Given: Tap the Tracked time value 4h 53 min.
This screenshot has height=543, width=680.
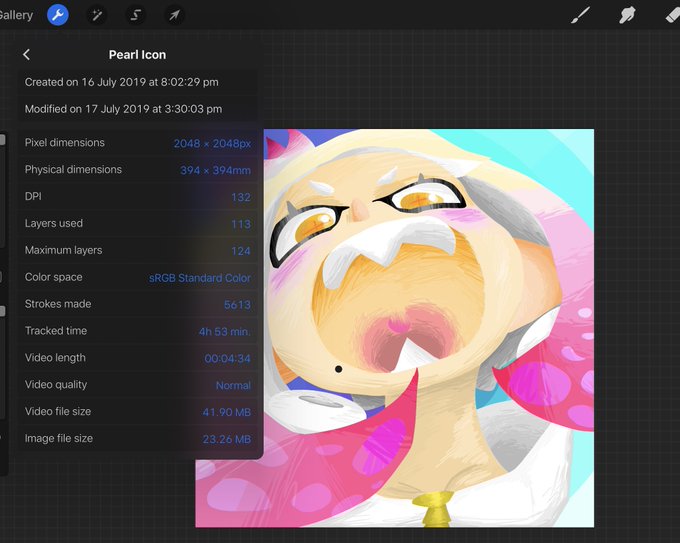Looking at the screenshot, I should [225, 331].
